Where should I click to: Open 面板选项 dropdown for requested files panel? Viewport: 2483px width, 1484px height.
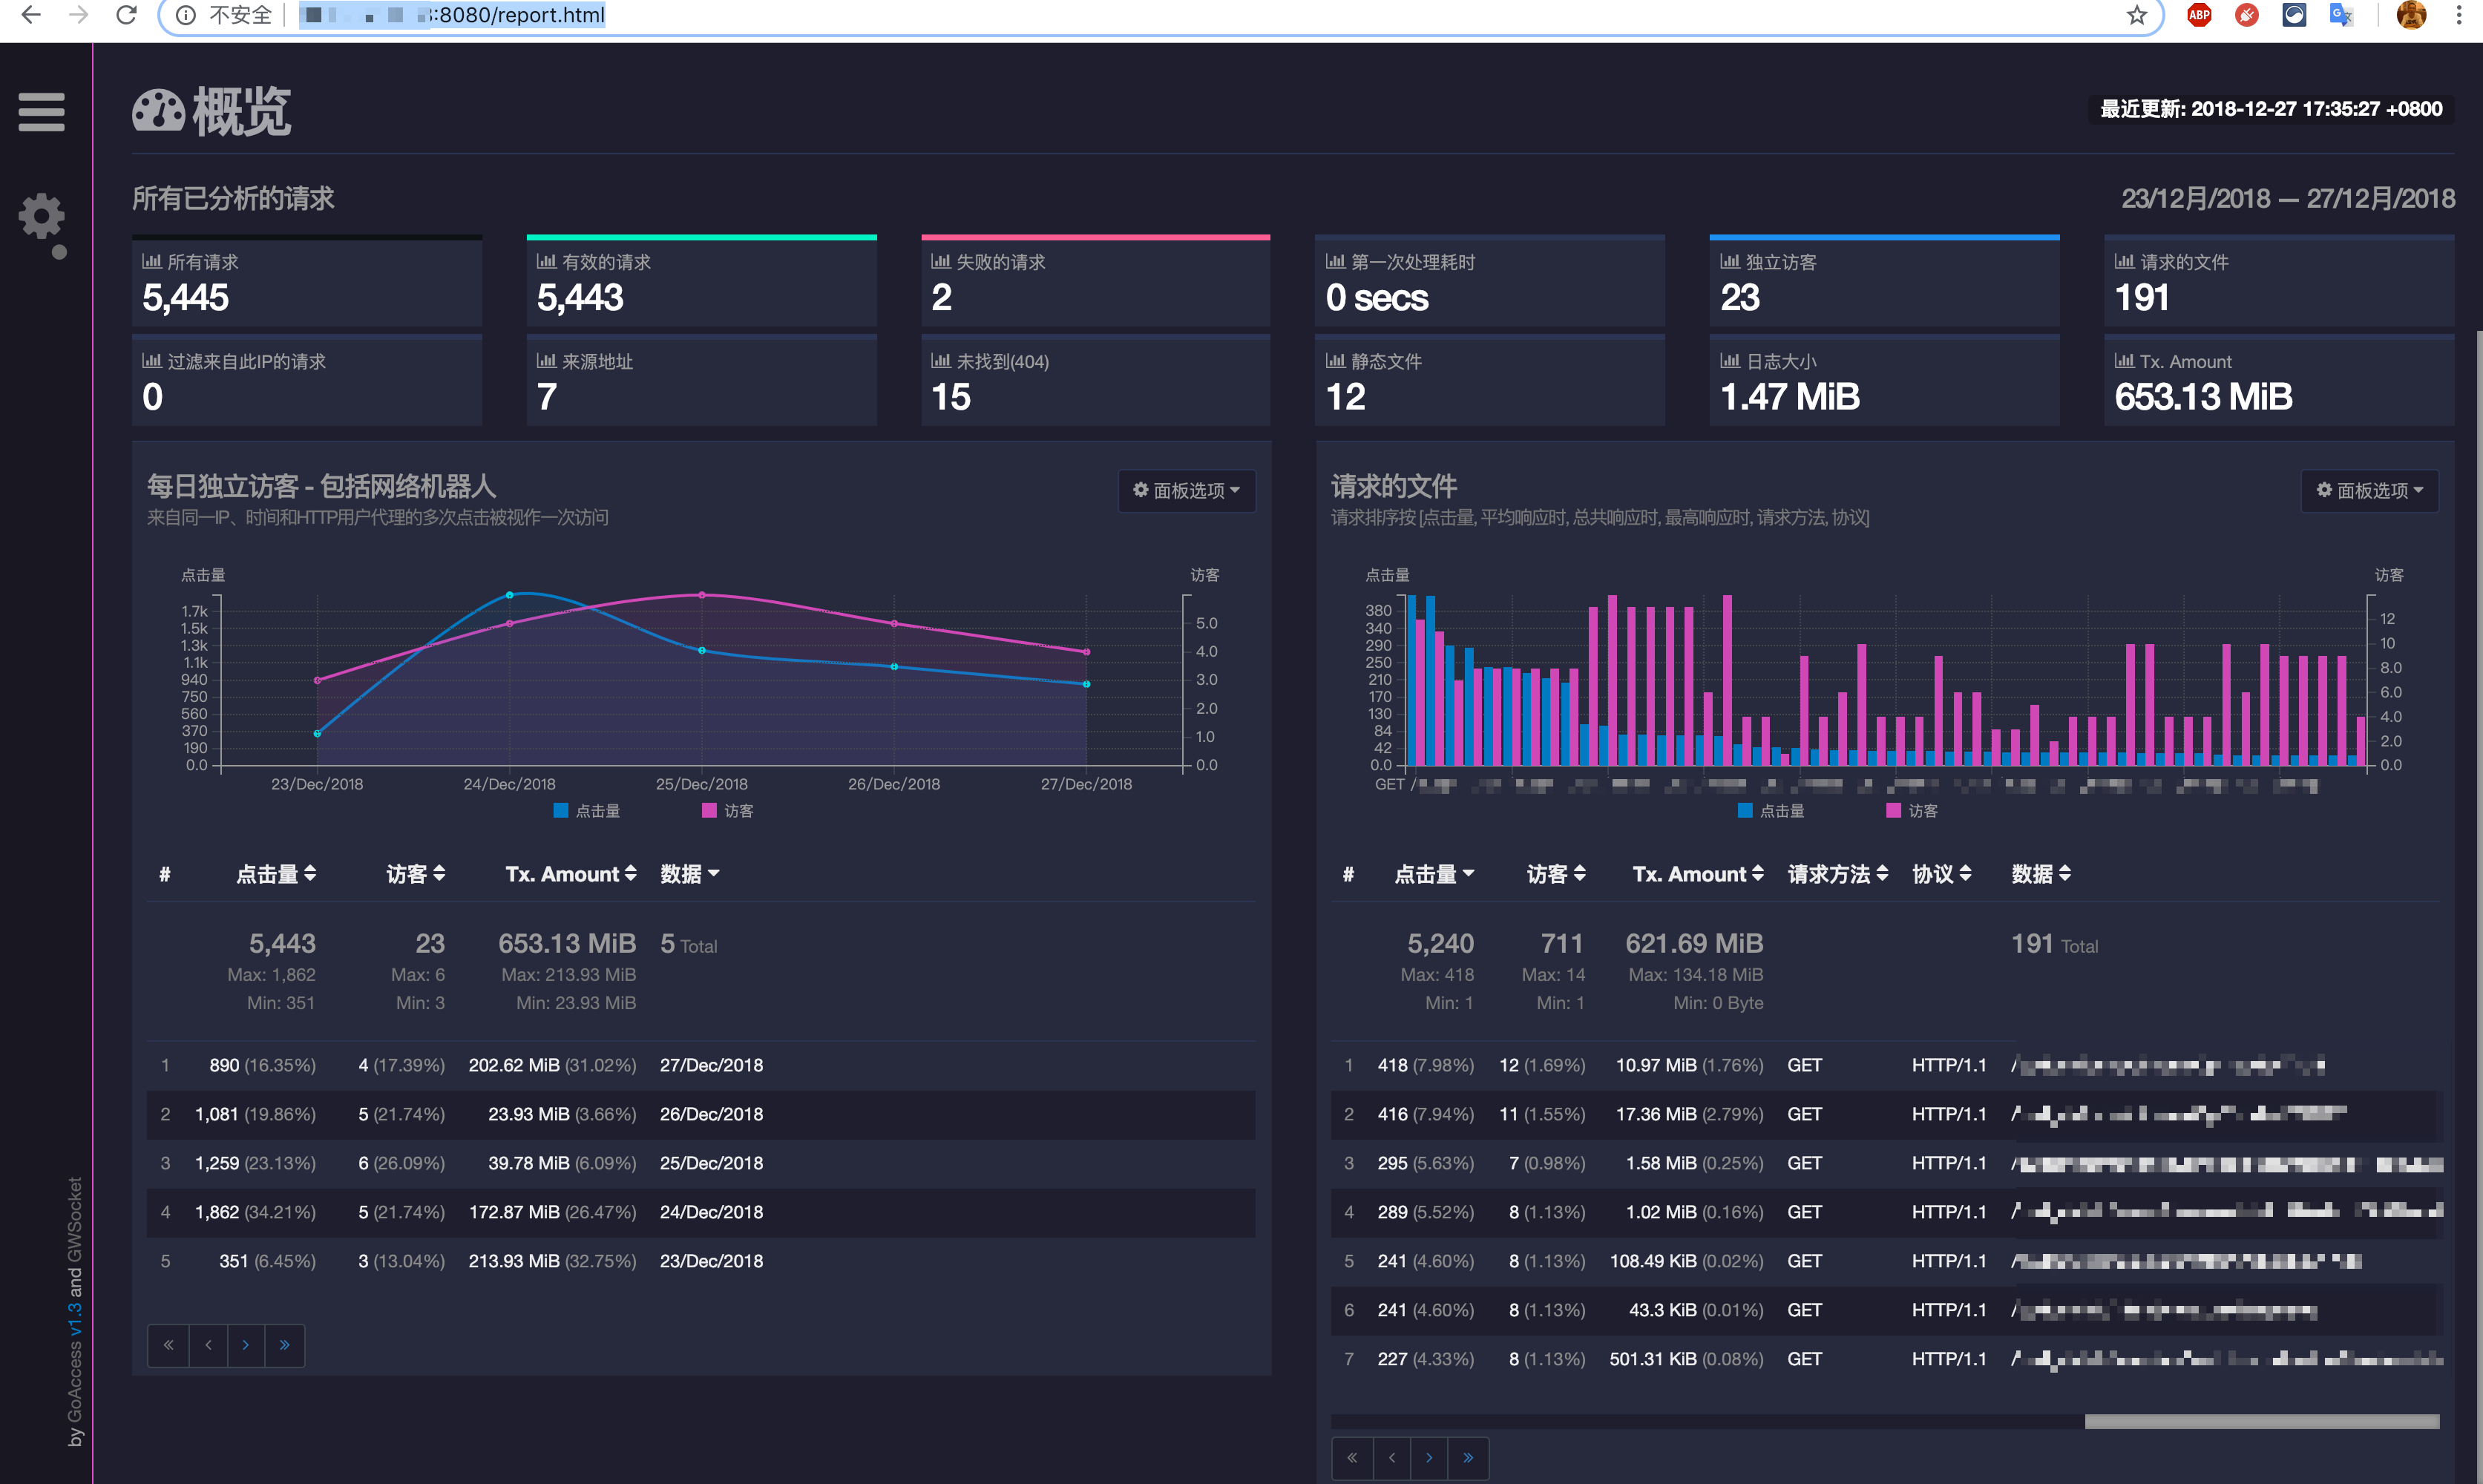click(x=2370, y=491)
